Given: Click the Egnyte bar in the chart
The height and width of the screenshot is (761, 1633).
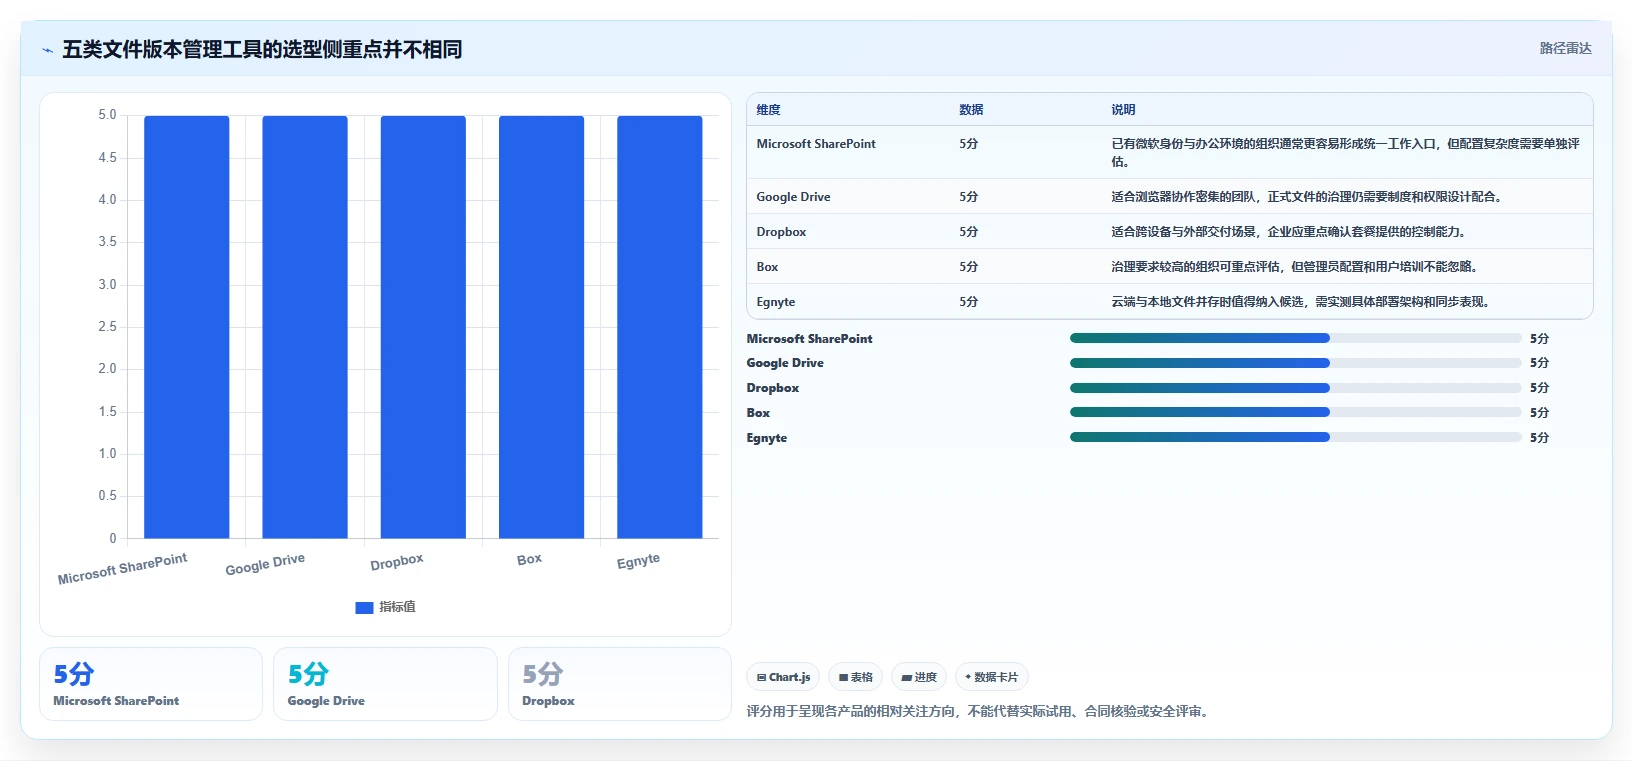Looking at the screenshot, I should tap(660, 327).
